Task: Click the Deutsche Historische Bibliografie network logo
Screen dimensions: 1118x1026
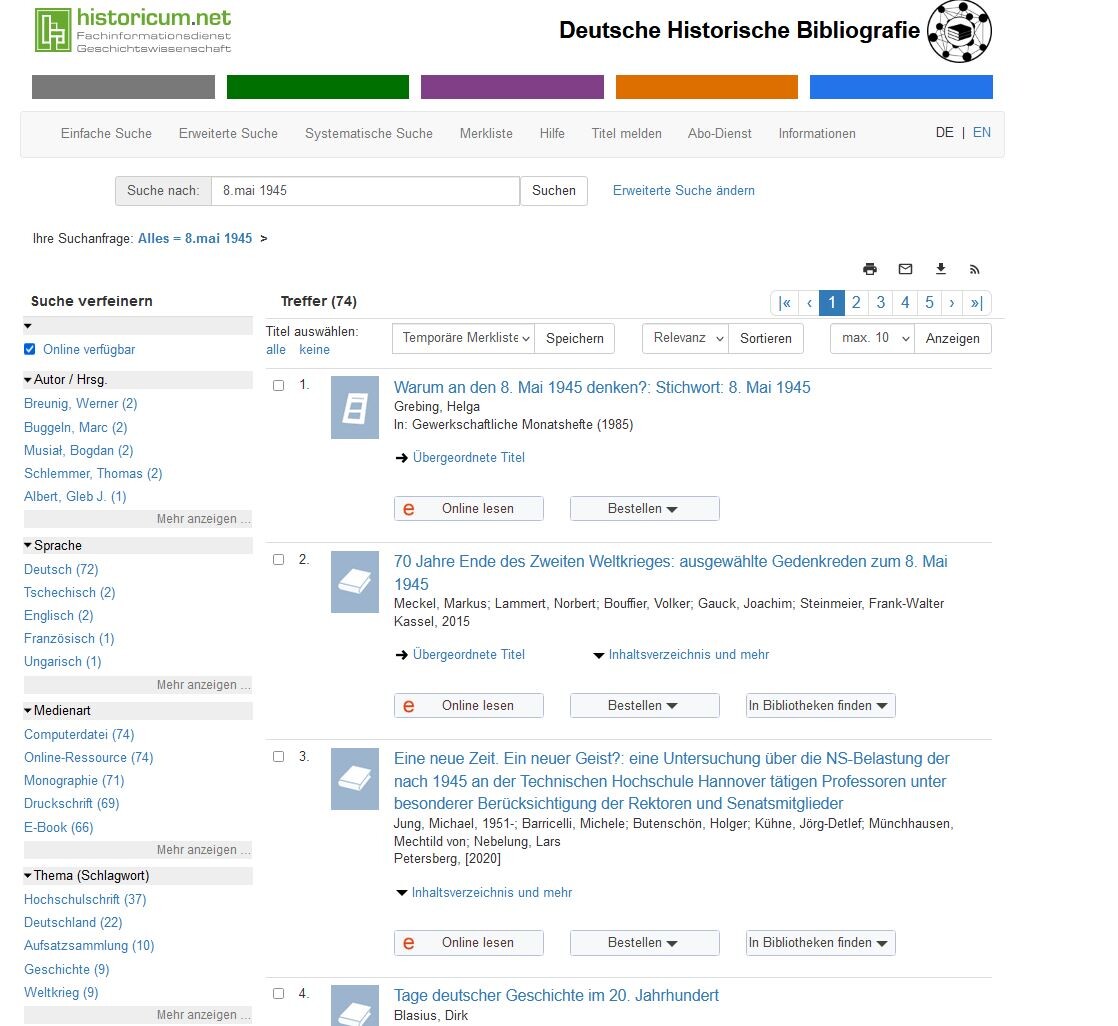Action: pyautogui.click(x=958, y=32)
